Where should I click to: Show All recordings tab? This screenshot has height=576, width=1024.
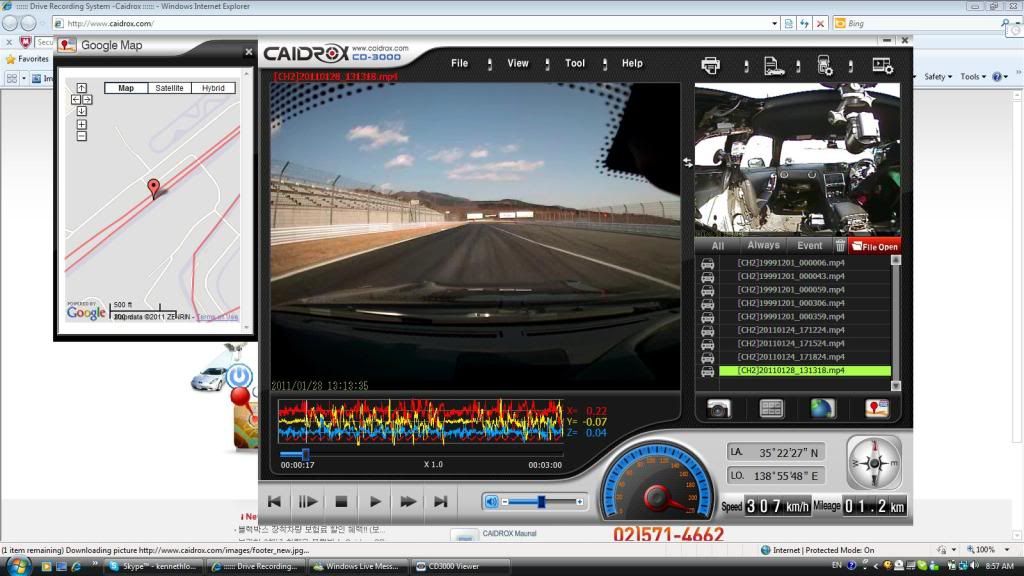click(x=718, y=246)
